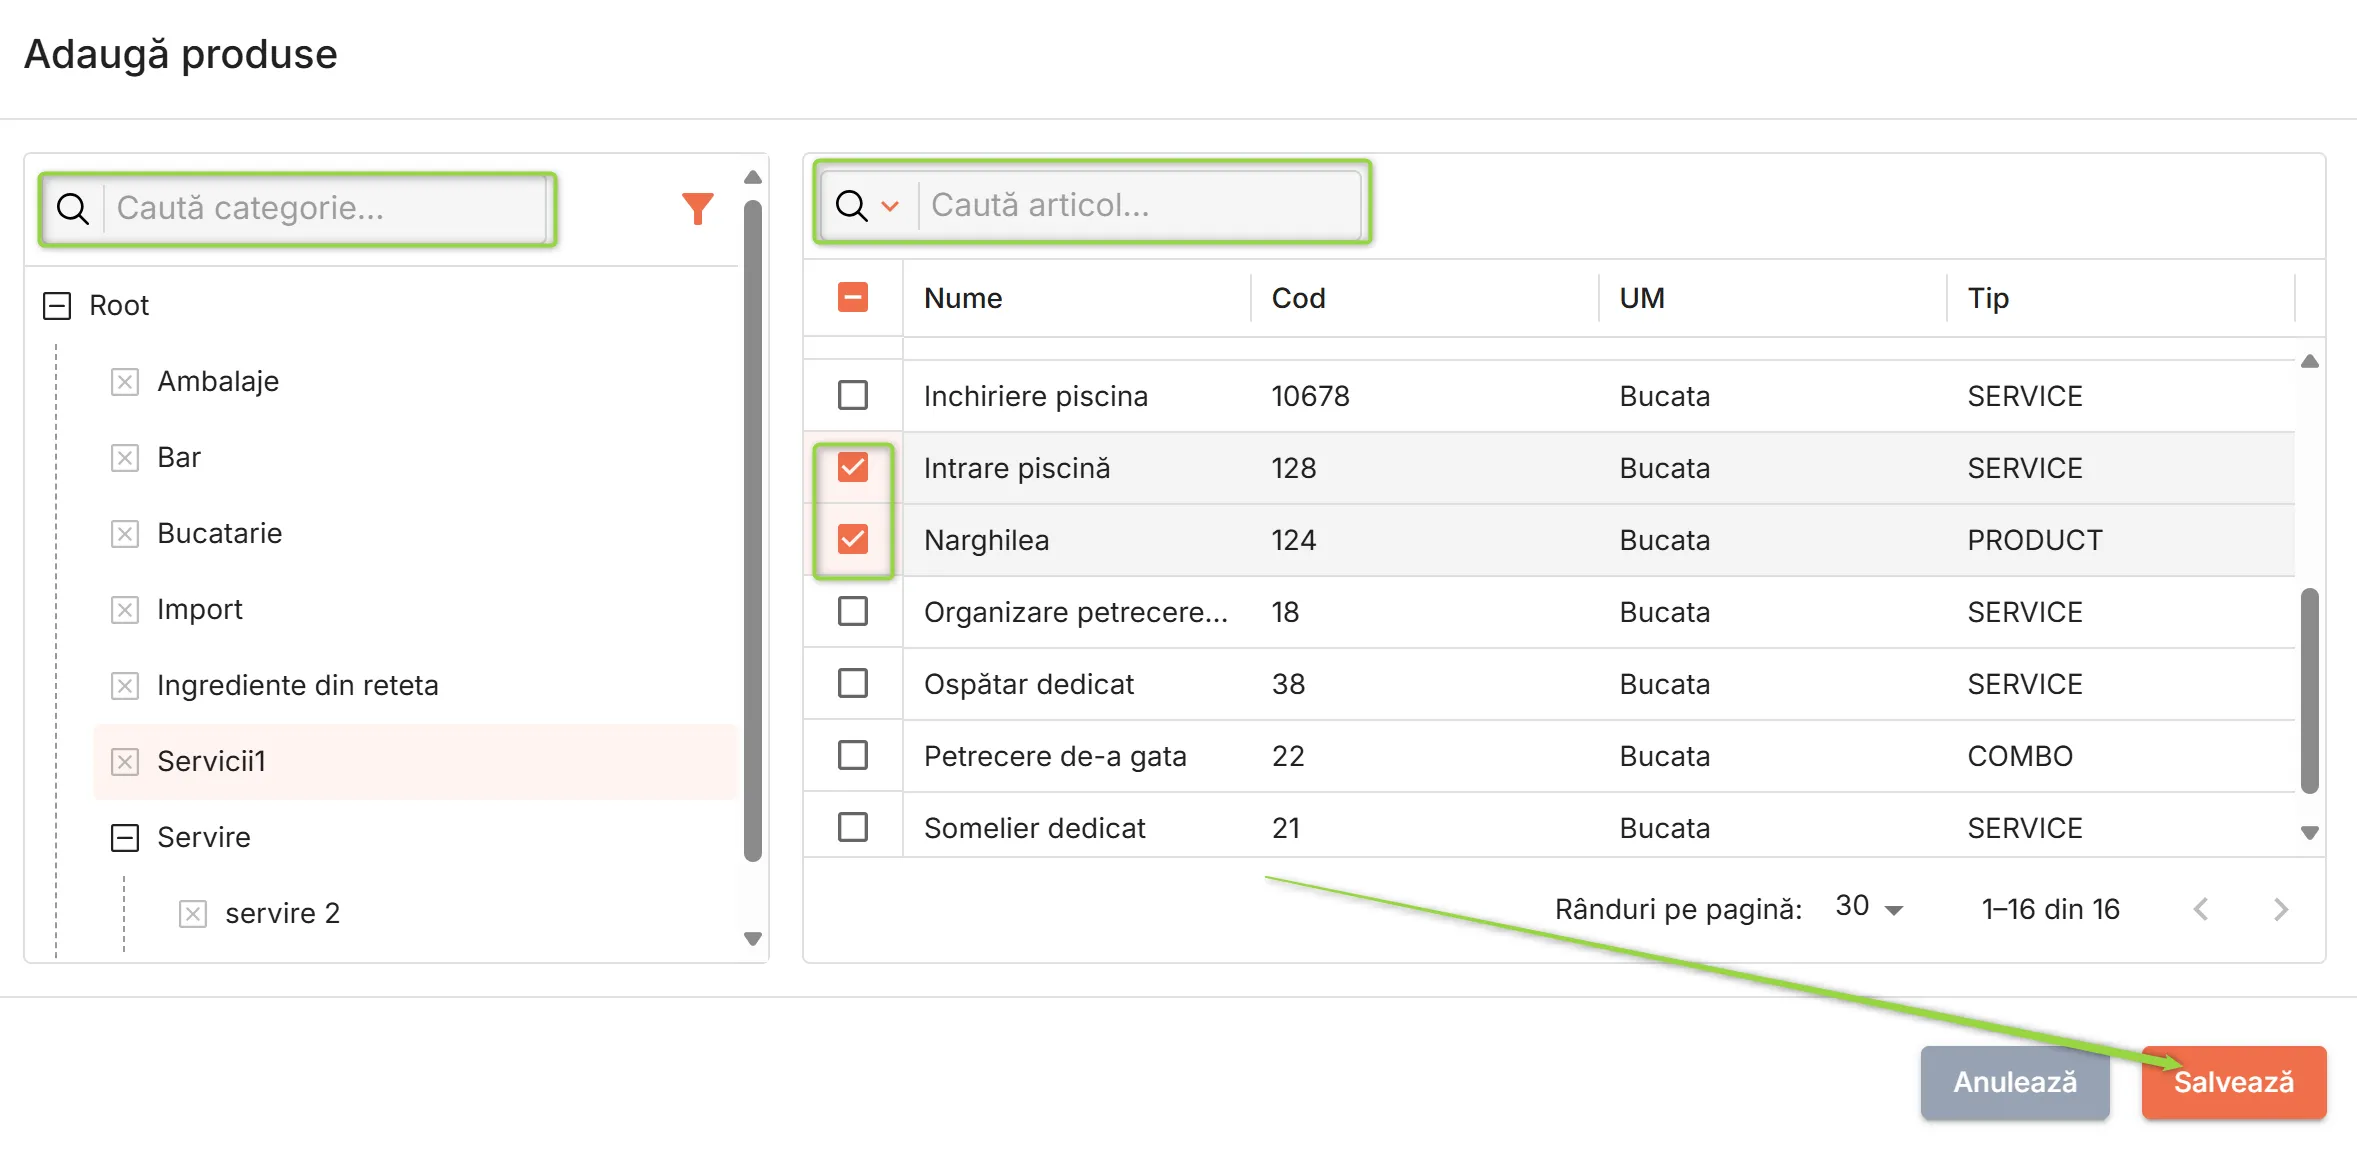The width and height of the screenshot is (2357, 1151).
Task: Uncheck the Intrare piscină row checkbox
Action: pos(852,467)
